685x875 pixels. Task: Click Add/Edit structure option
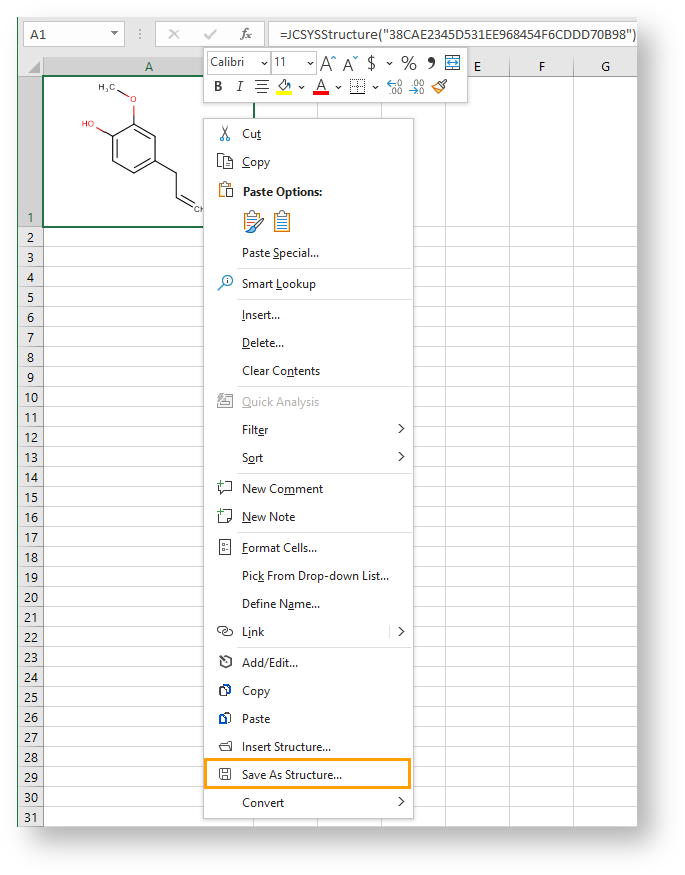point(269,662)
